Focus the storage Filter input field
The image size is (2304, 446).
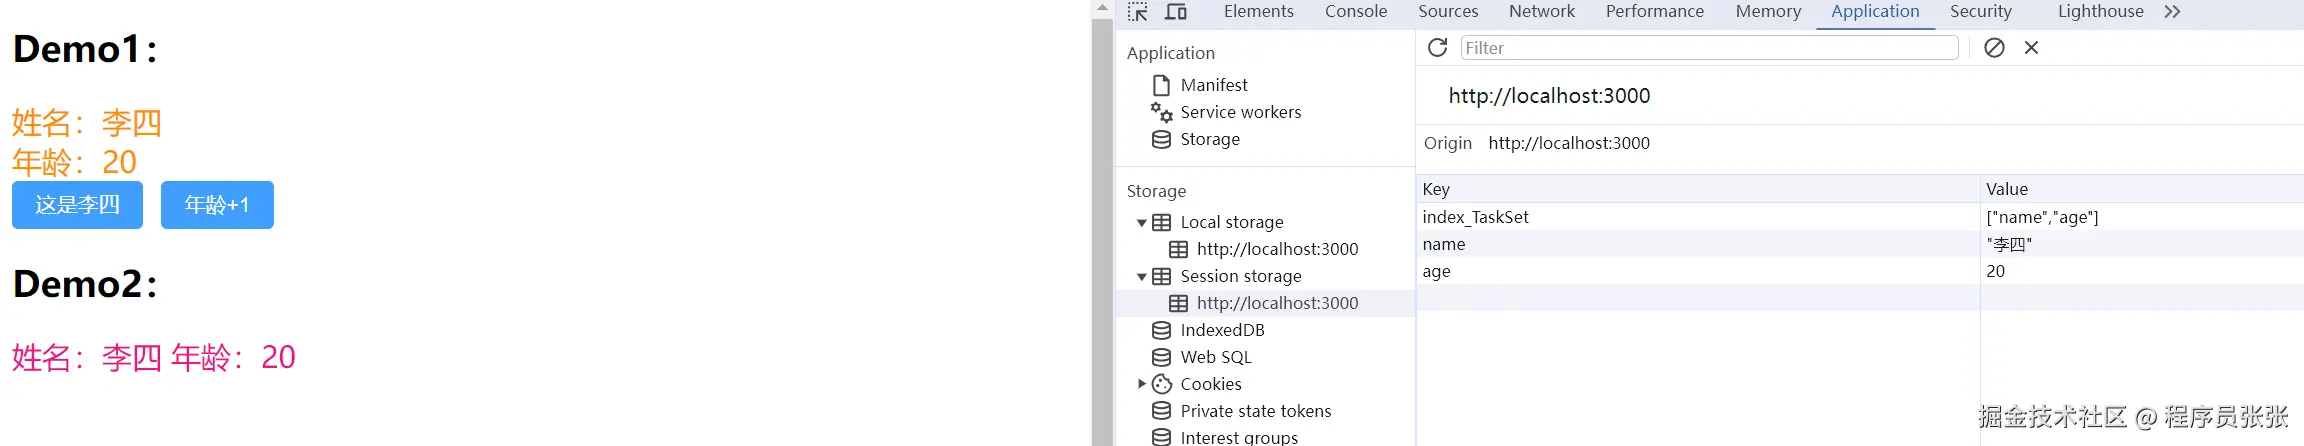pos(1709,48)
